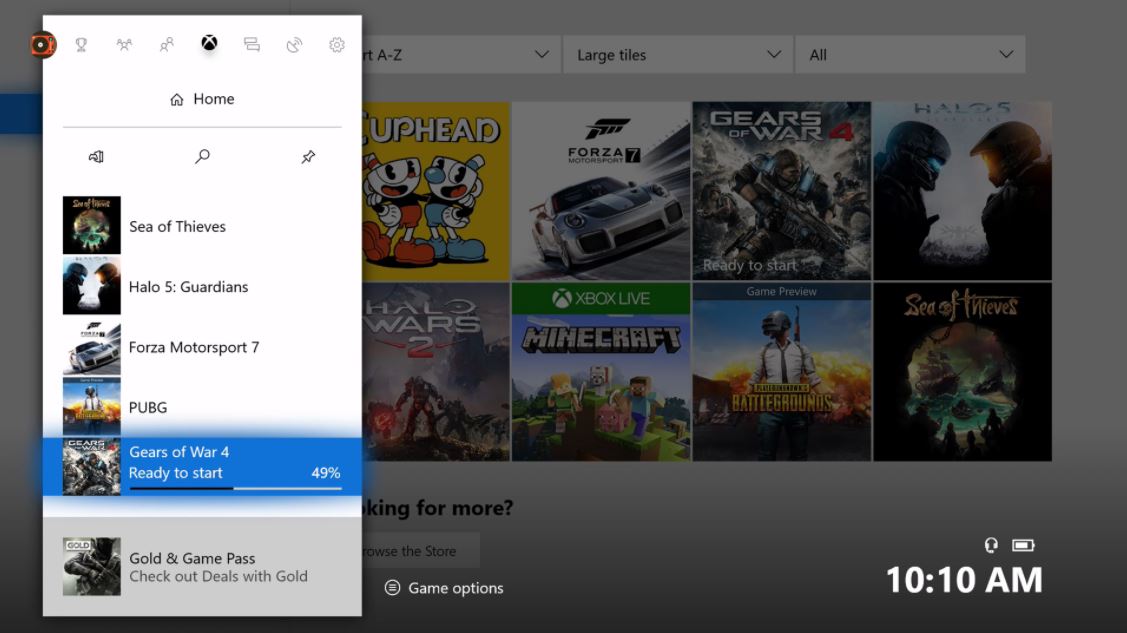
Task: Click the Home house icon
Action: 177,99
